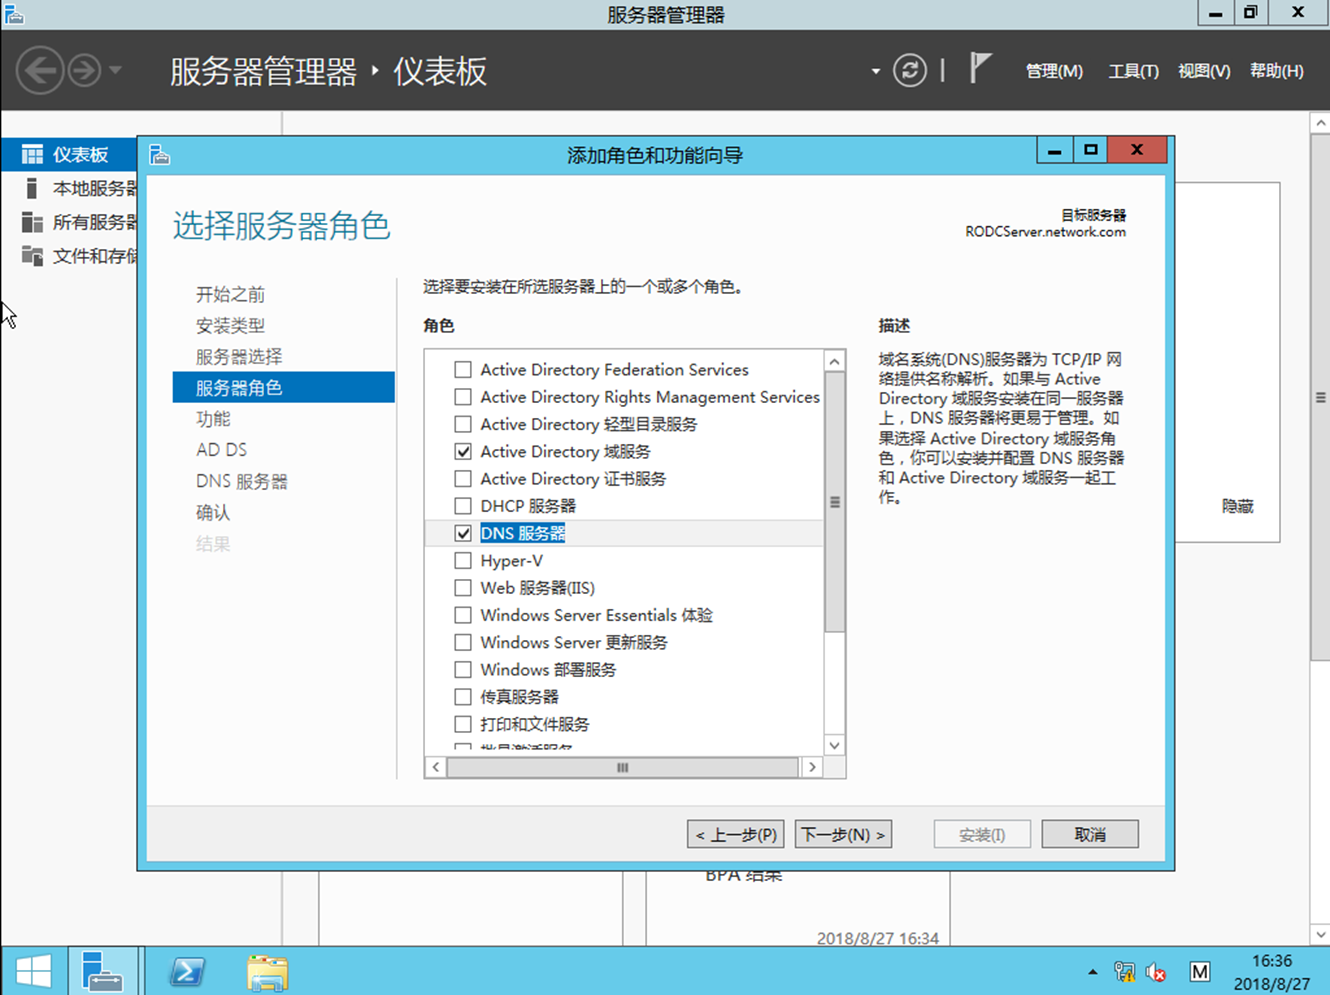Click the 文件和存储 sidebar icon
Screen dimensions: 1330x995
32,256
